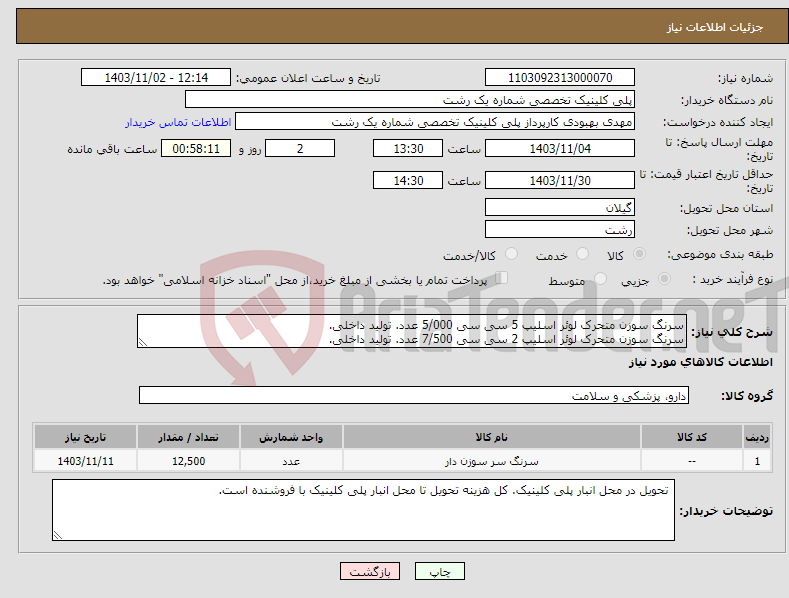Click the شماره نیاز field 1103092313000070
The image size is (789, 598).
[560, 78]
